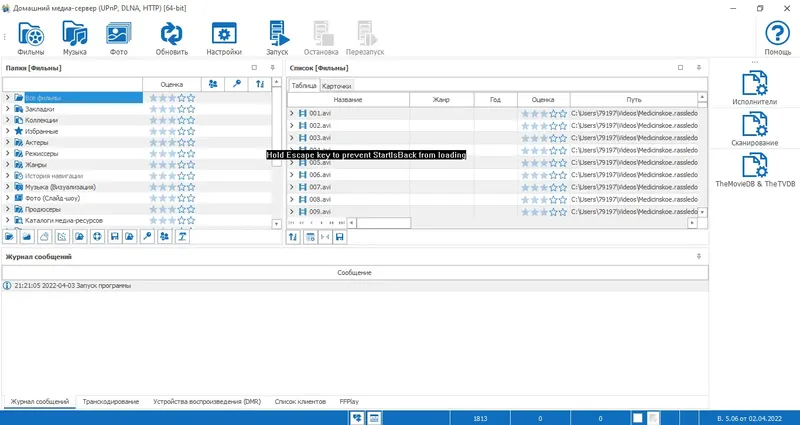
Task: Toggle the pin on the Журнал сообщений panel
Action: [x=698, y=257]
